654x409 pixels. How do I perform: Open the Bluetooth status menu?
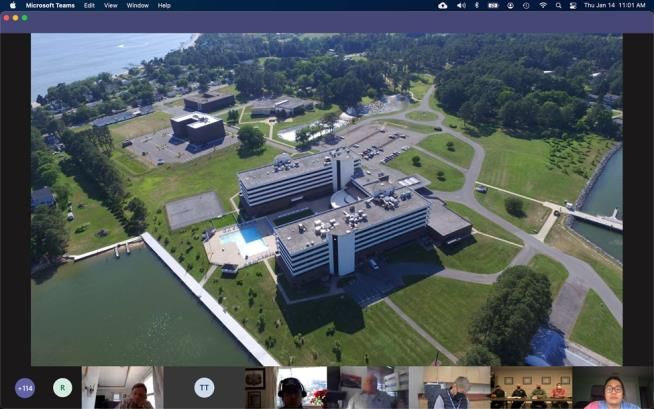click(477, 5)
